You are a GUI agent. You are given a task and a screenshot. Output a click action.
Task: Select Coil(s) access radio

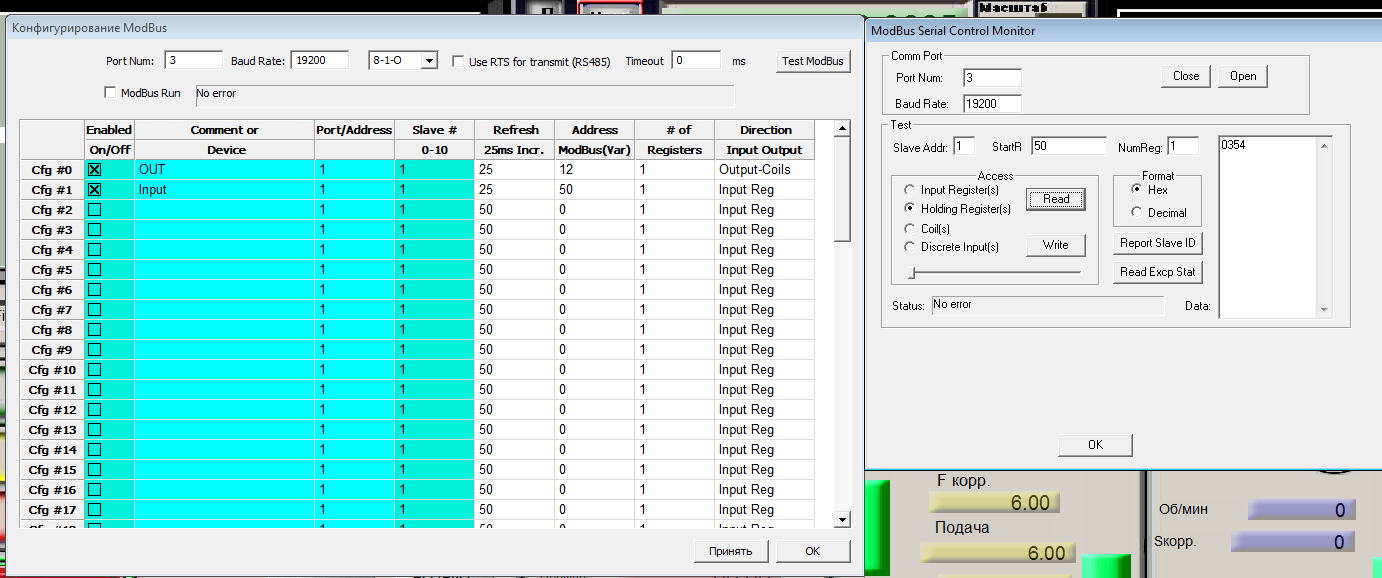[909, 228]
